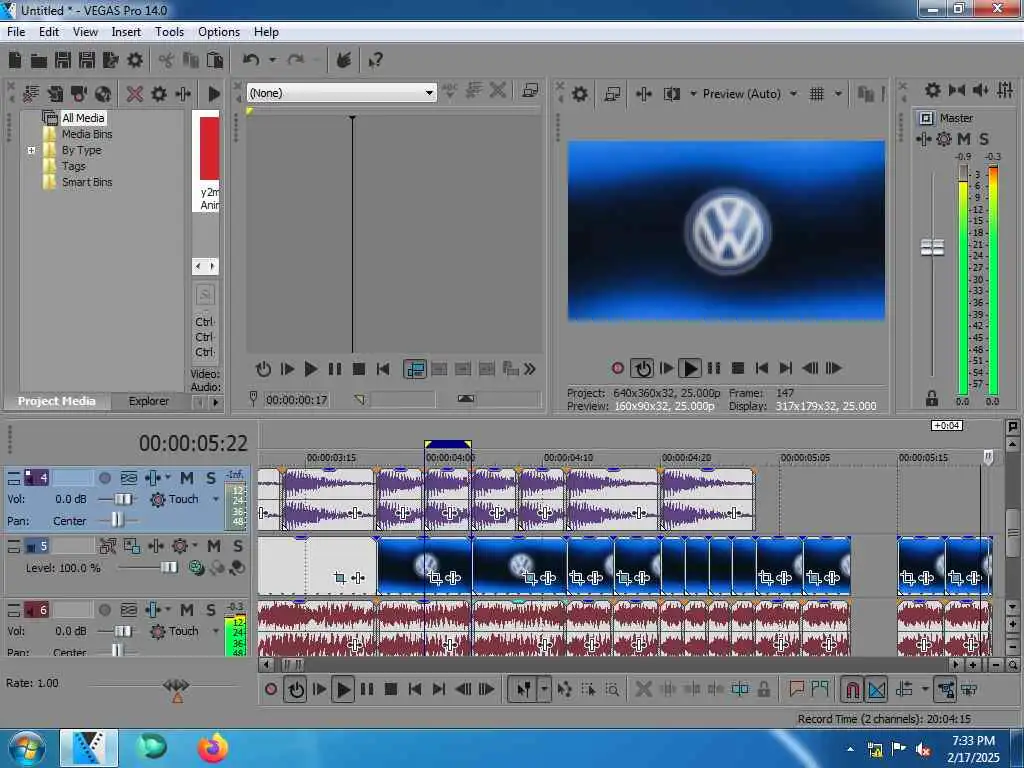The height and width of the screenshot is (768, 1024).
Task: Open track 6 Touch automation dropdown
Action: pyautogui.click(x=216, y=632)
